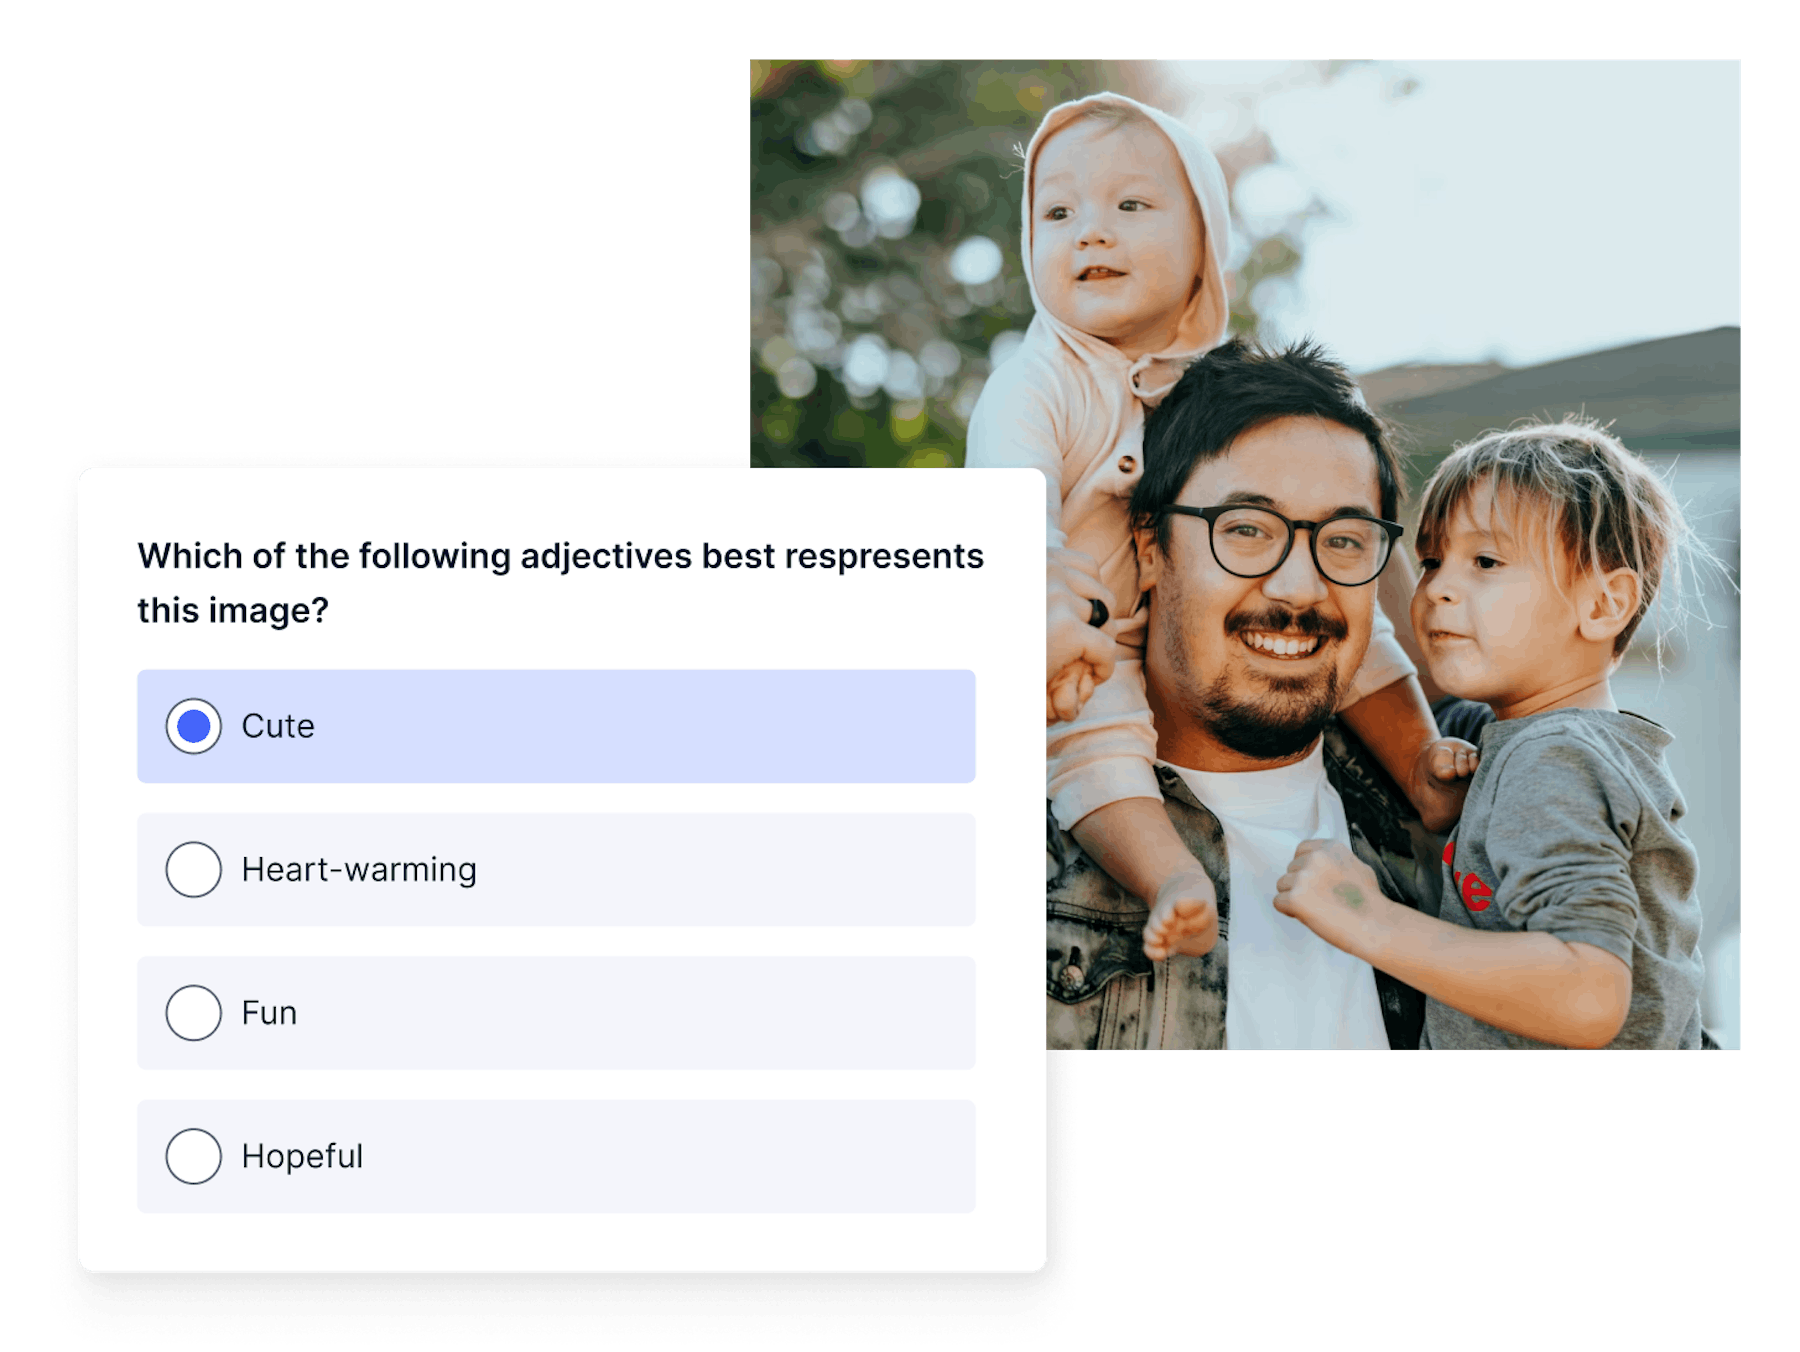The image size is (1800, 1352).
Task: Click the man's black glasses in photo
Action: 1282,543
